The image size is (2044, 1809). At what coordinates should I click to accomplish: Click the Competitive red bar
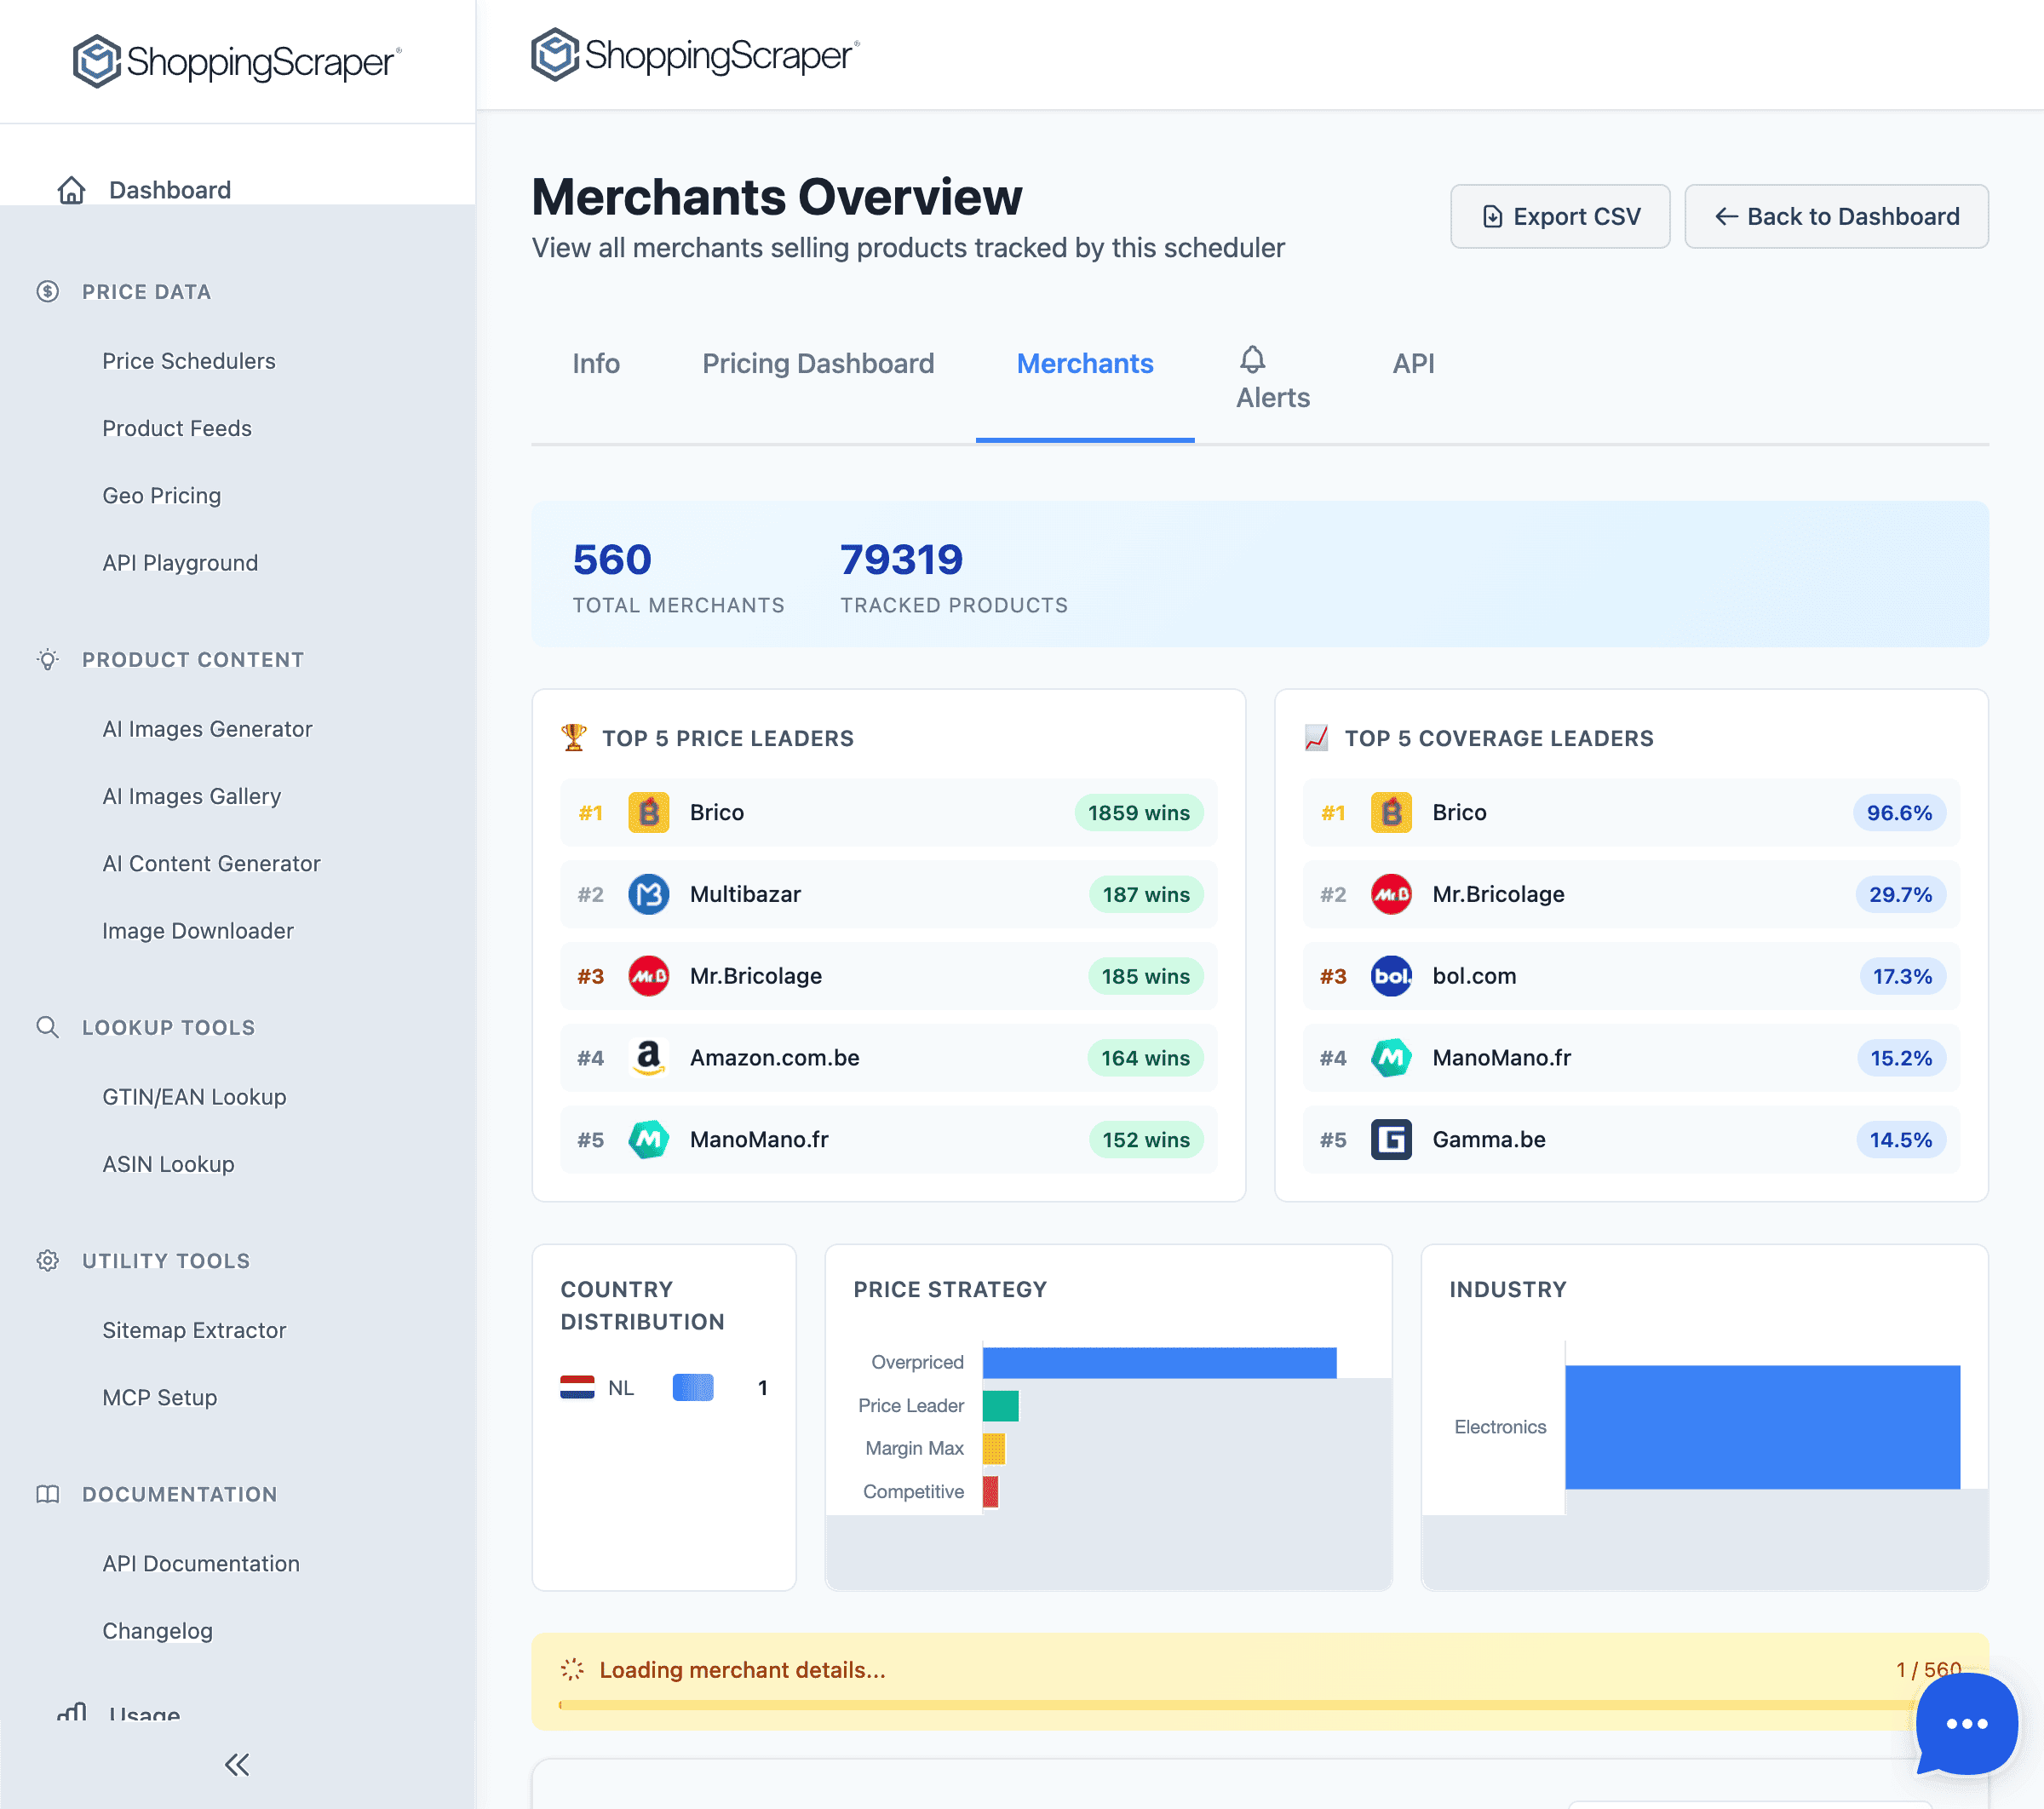[991, 1491]
